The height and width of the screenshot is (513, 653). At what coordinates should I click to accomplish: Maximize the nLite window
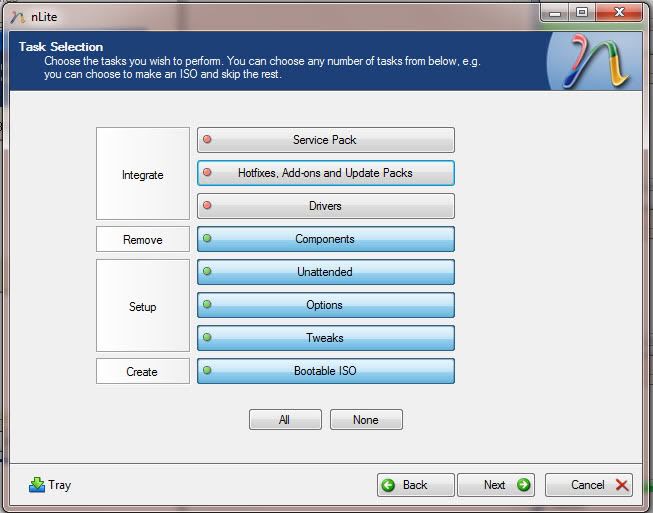[x=582, y=13]
